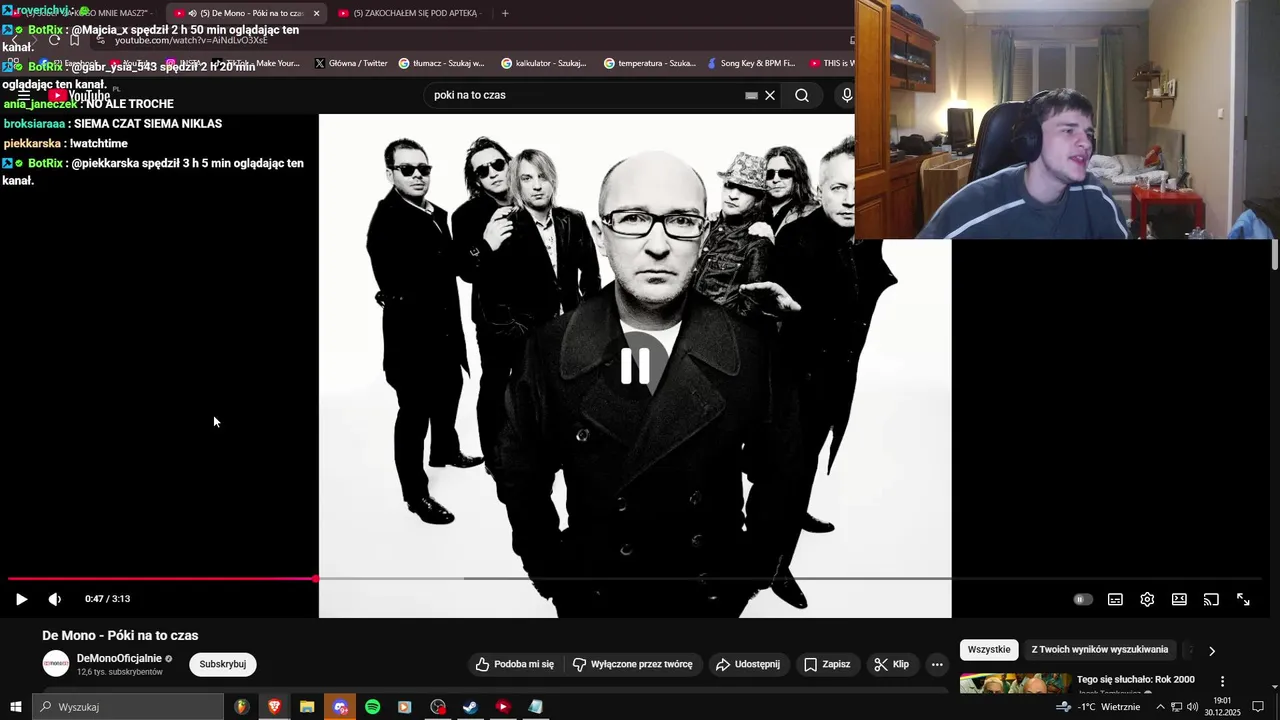This screenshot has width=1280, height=720.
Task: Open File Explorer from taskbar
Action: (307, 707)
